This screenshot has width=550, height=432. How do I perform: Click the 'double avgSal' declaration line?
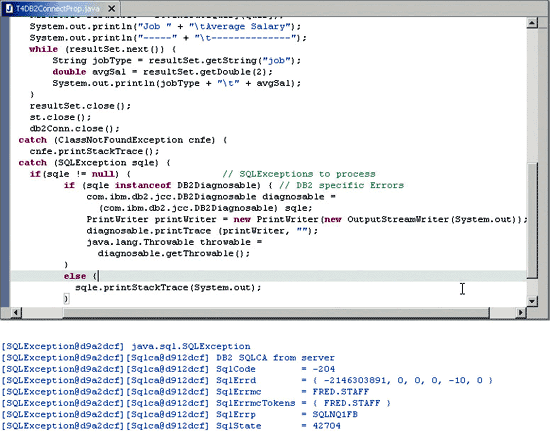tap(162, 72)
